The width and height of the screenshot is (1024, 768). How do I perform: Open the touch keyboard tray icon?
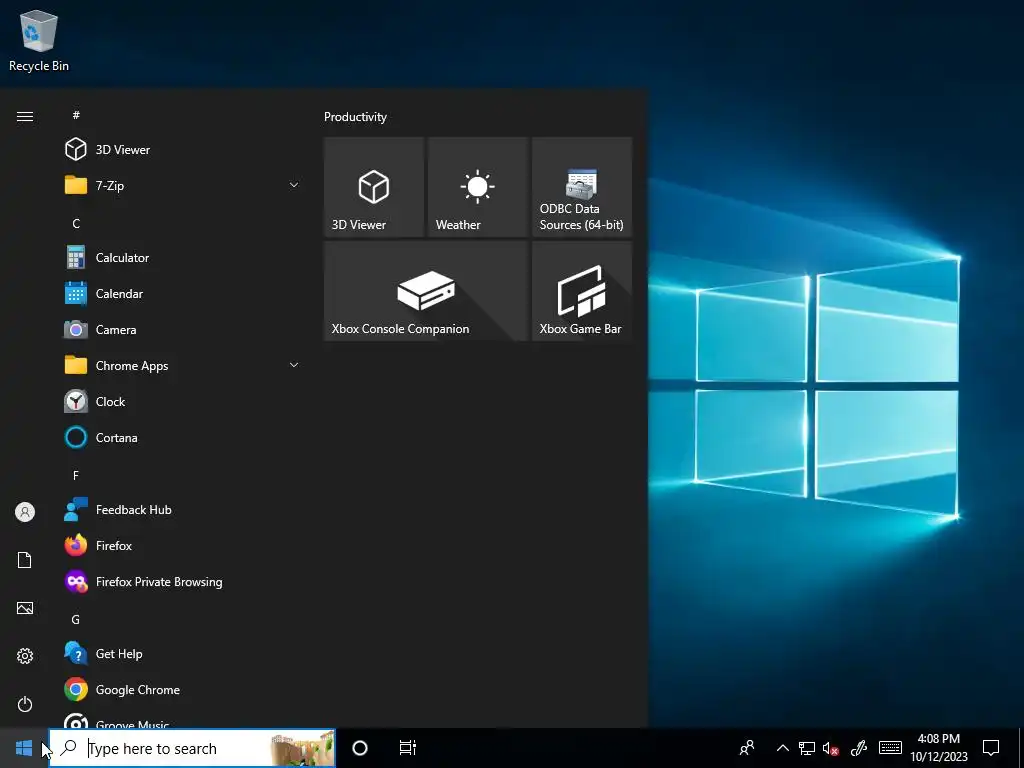tap(890, 748)
